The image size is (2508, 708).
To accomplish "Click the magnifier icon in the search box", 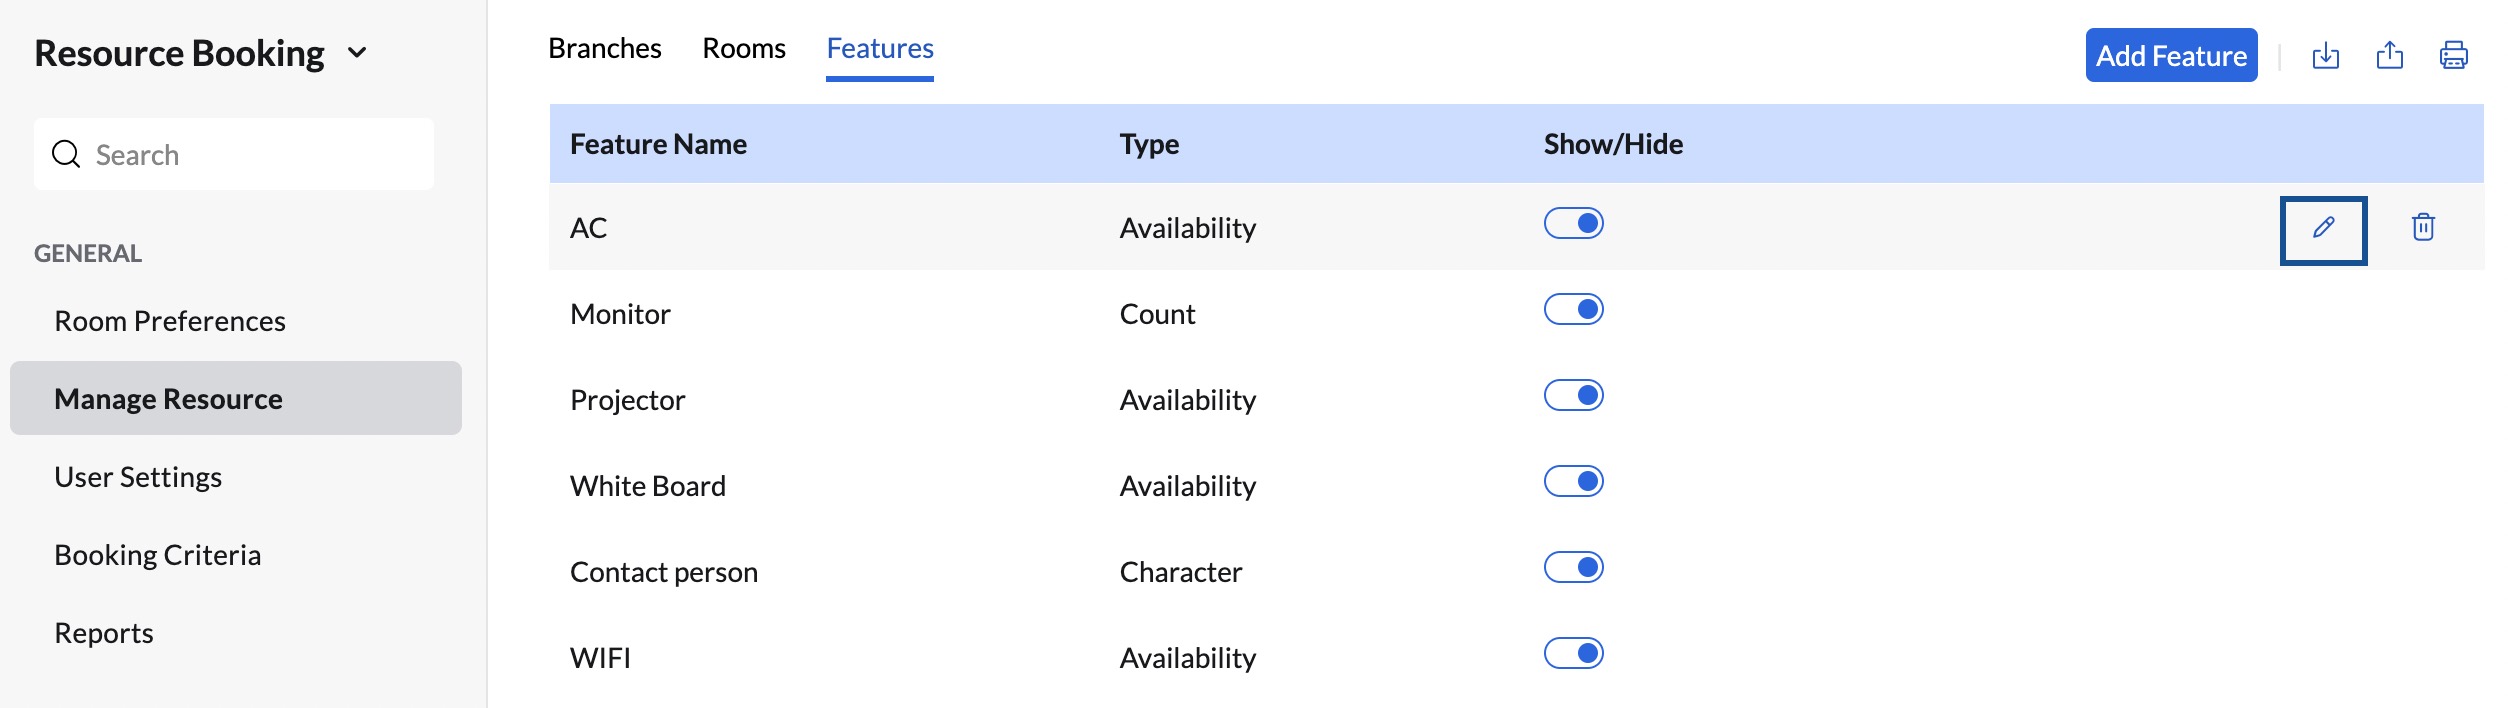I will pyautogui.click(x=66, y=154).
